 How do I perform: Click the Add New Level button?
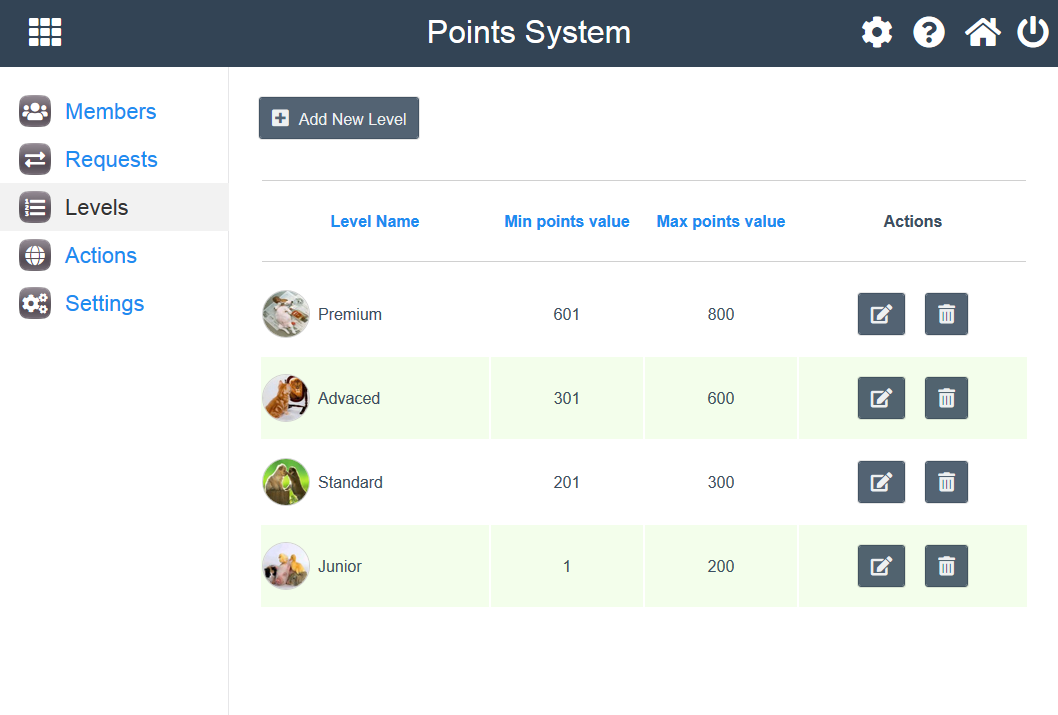point(339,118)
